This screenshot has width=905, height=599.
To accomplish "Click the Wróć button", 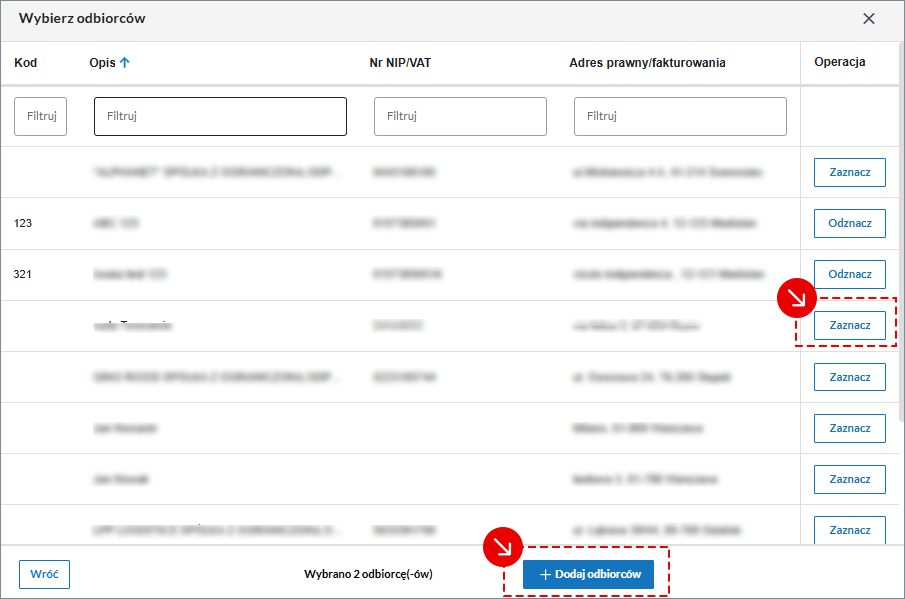I will [x=44, y=574].
